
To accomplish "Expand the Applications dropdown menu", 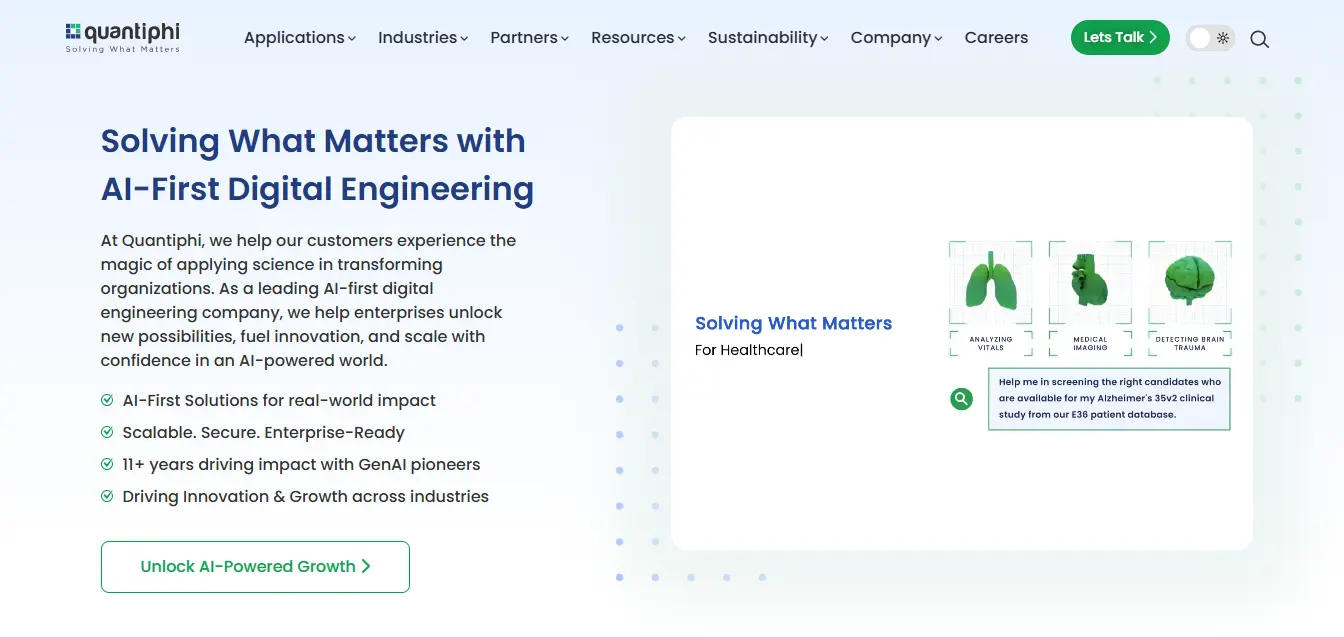I will click(300, 38).
